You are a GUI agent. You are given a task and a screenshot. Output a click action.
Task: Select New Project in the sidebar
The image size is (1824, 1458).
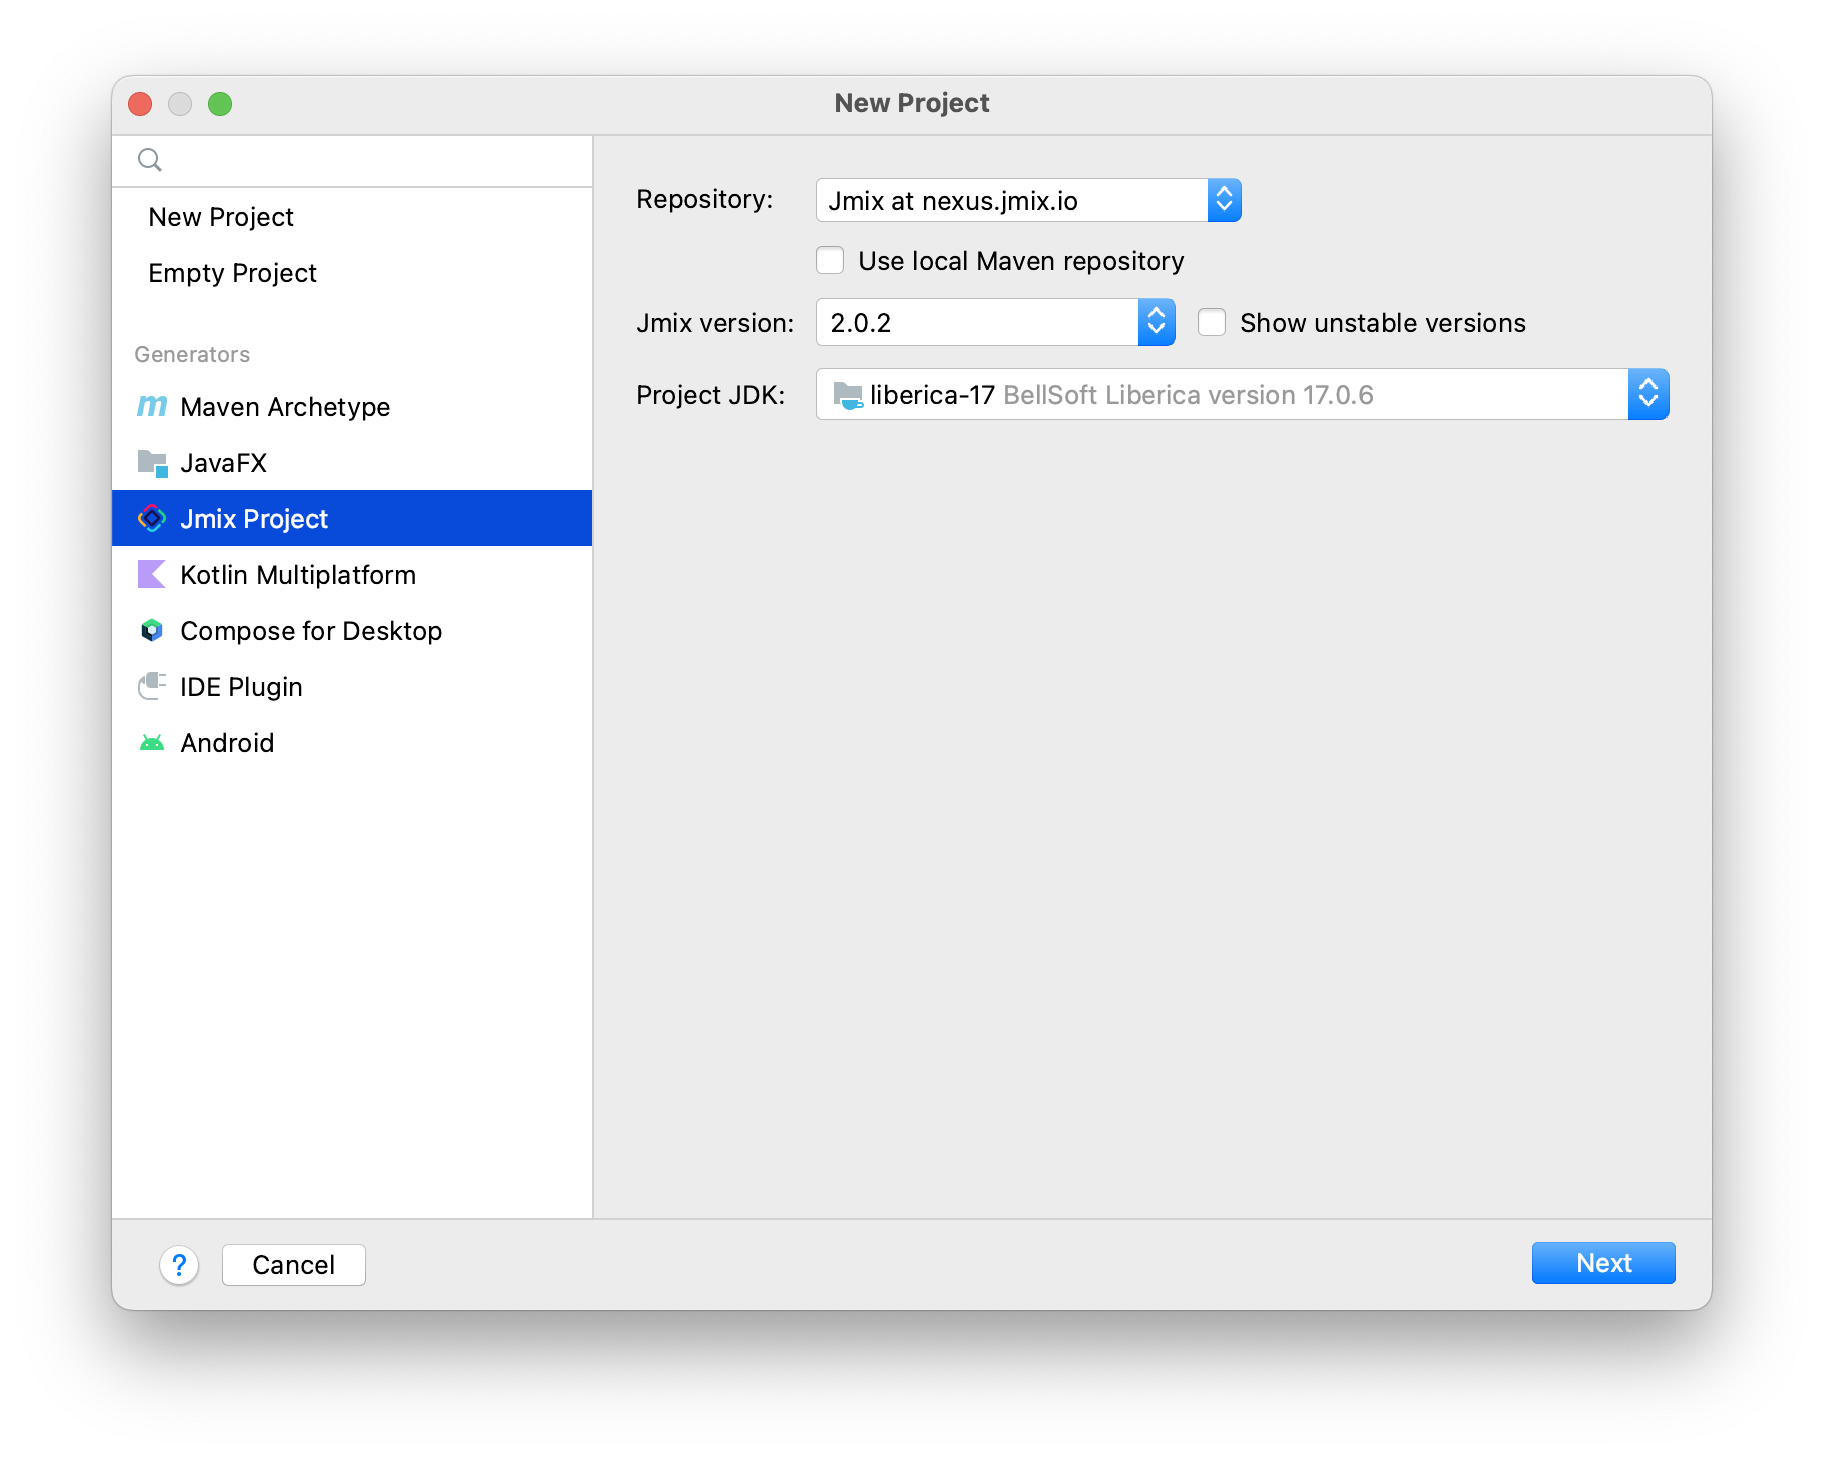coord(352,217)
